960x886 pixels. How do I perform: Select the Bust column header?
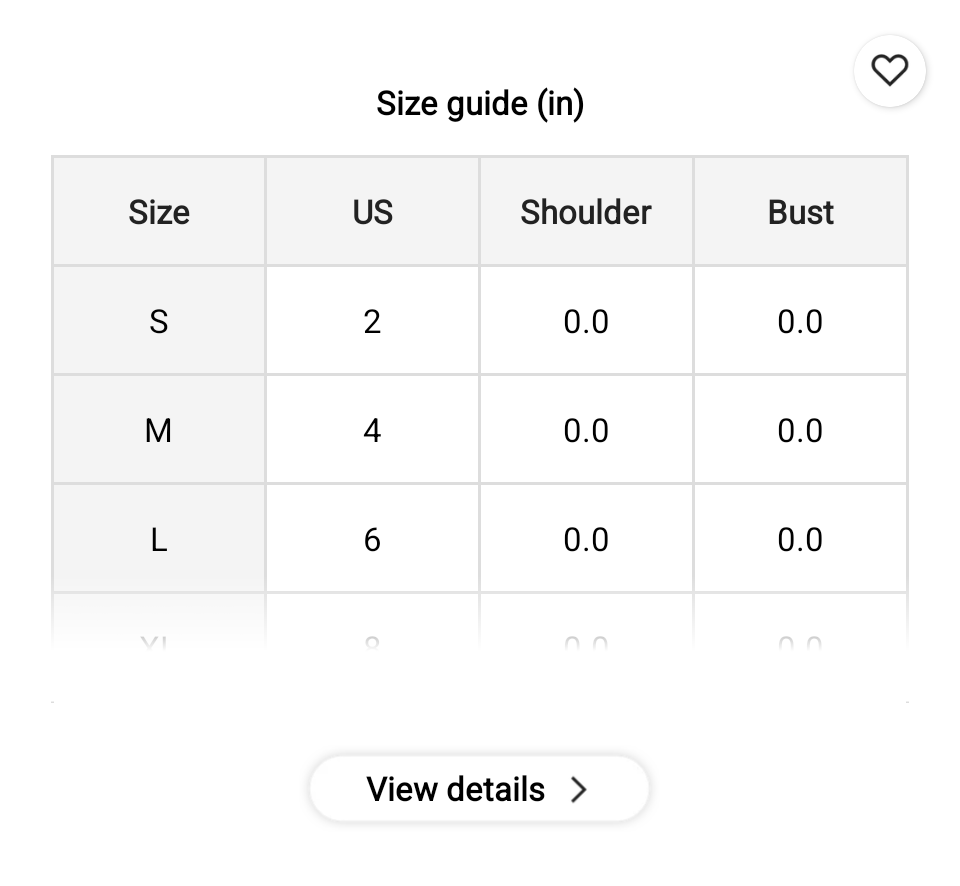[801, 212]
